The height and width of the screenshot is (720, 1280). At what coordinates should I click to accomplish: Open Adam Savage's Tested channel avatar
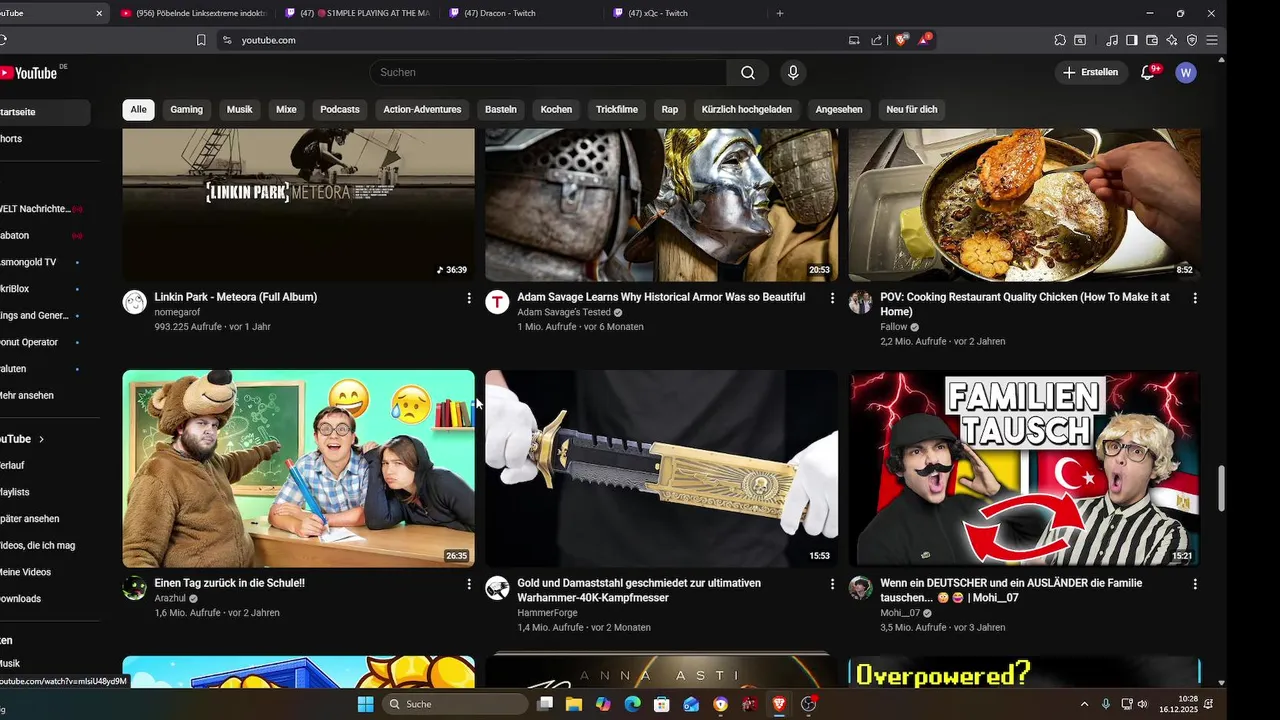tap(497, 302)
